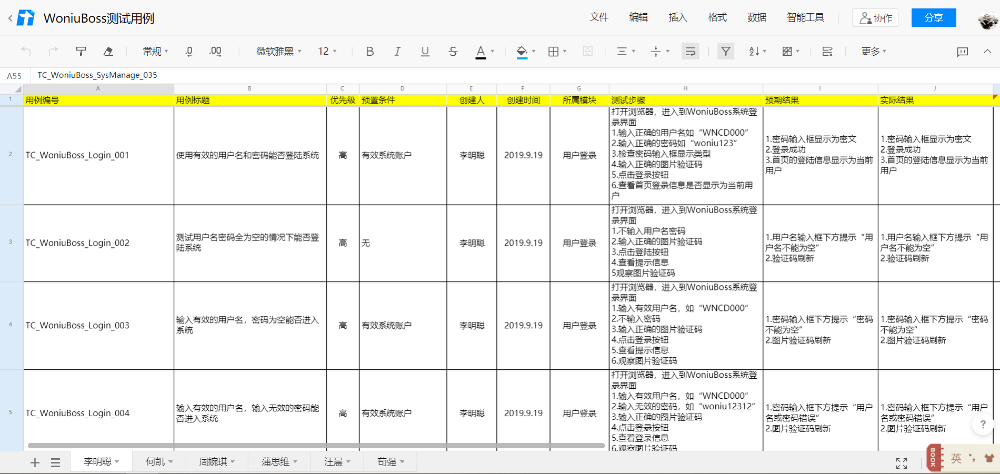Enter full screen mode icon
This screenshot has height=474, width=1000.
click(x=901, y=463)
